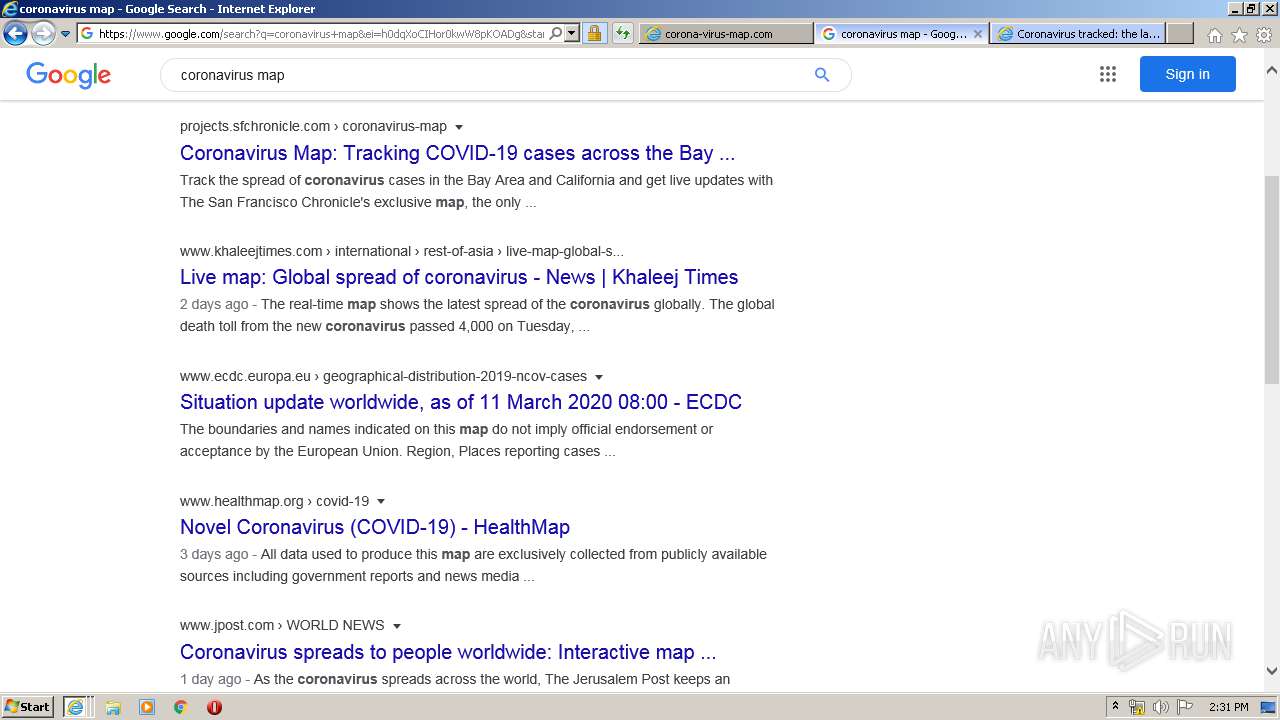The height and width of the screenshot is (720, 1280).
Task: Open the file explorer taskbar icon
Action: point(113,707)
